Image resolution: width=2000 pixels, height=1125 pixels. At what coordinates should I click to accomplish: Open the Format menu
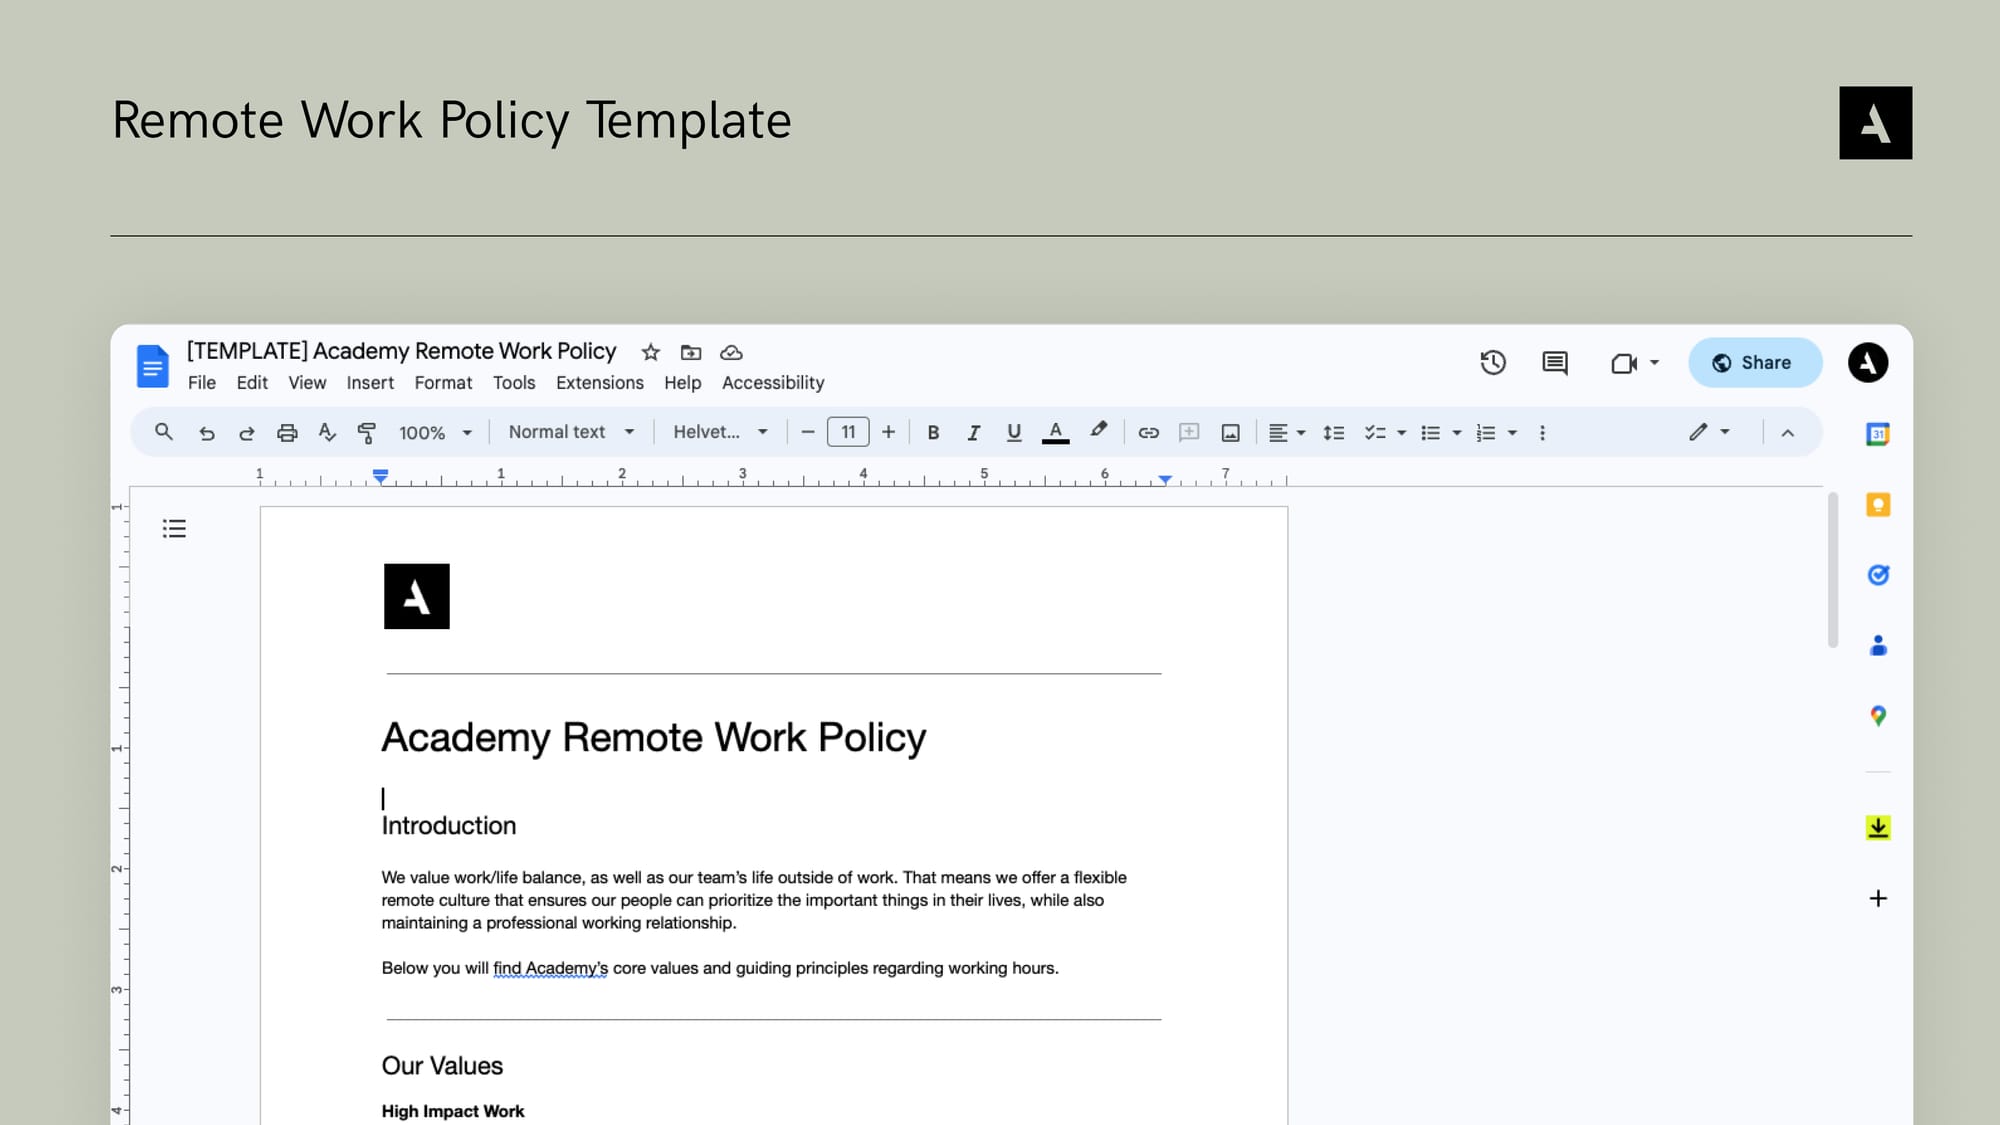pyautogui.click(x=443, y=383)
